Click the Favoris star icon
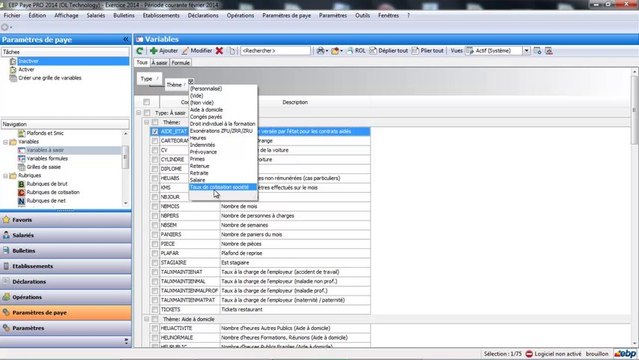 pyautogui.click(x=6, y=220)
